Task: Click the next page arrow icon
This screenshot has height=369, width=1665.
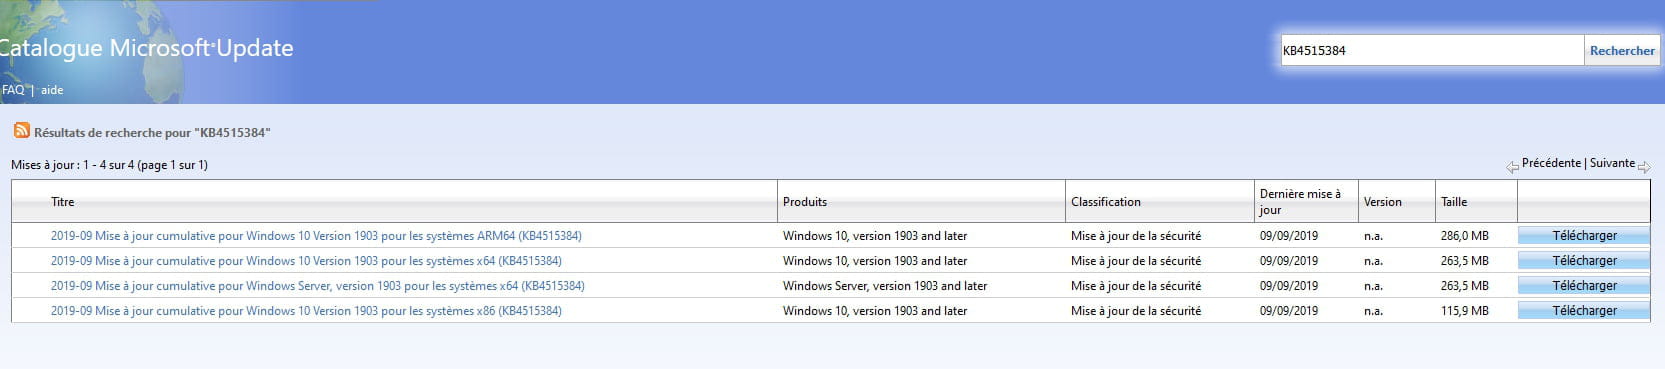Action: [1644, 167]
